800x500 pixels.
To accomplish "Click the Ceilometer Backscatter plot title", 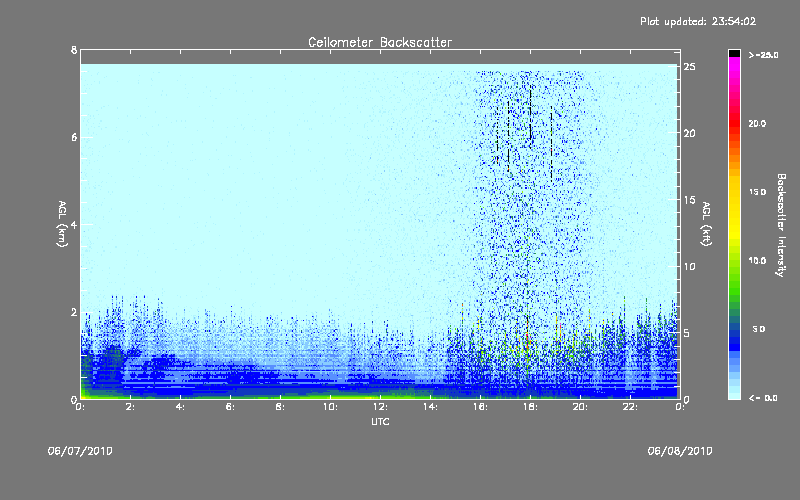I will (x=380, y=42).
